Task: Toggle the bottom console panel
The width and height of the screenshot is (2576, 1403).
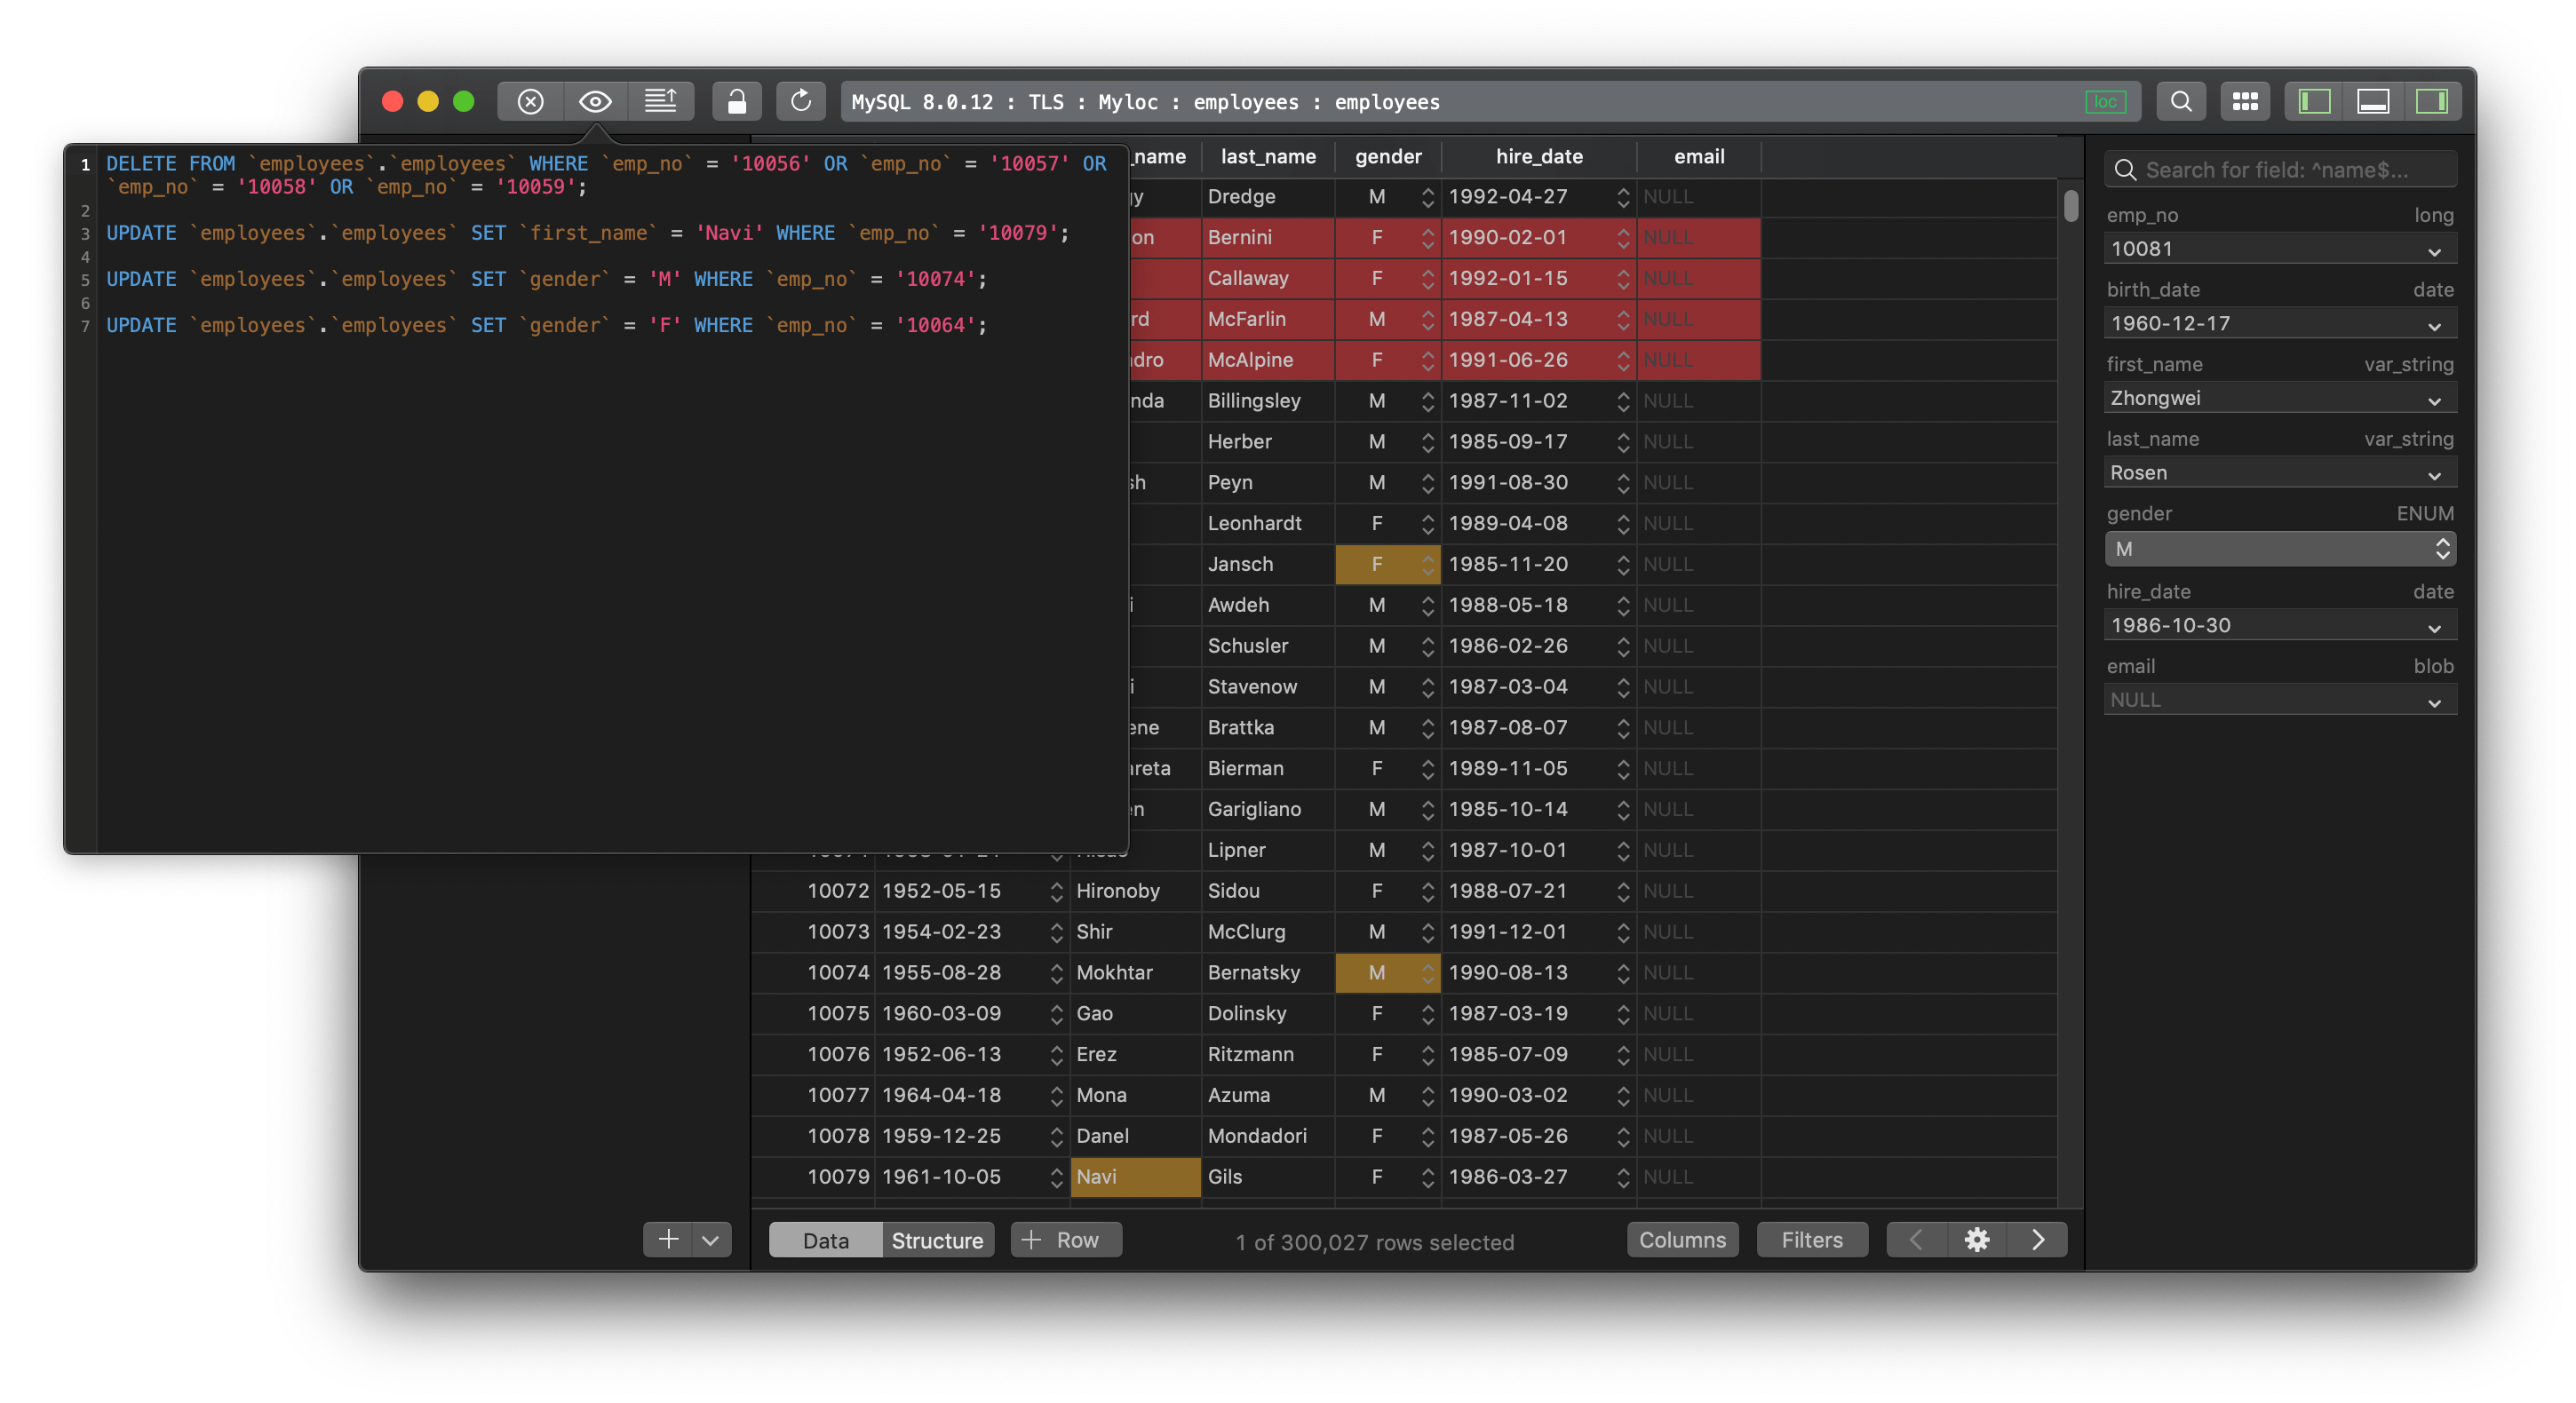Action: pos(2373,101)
